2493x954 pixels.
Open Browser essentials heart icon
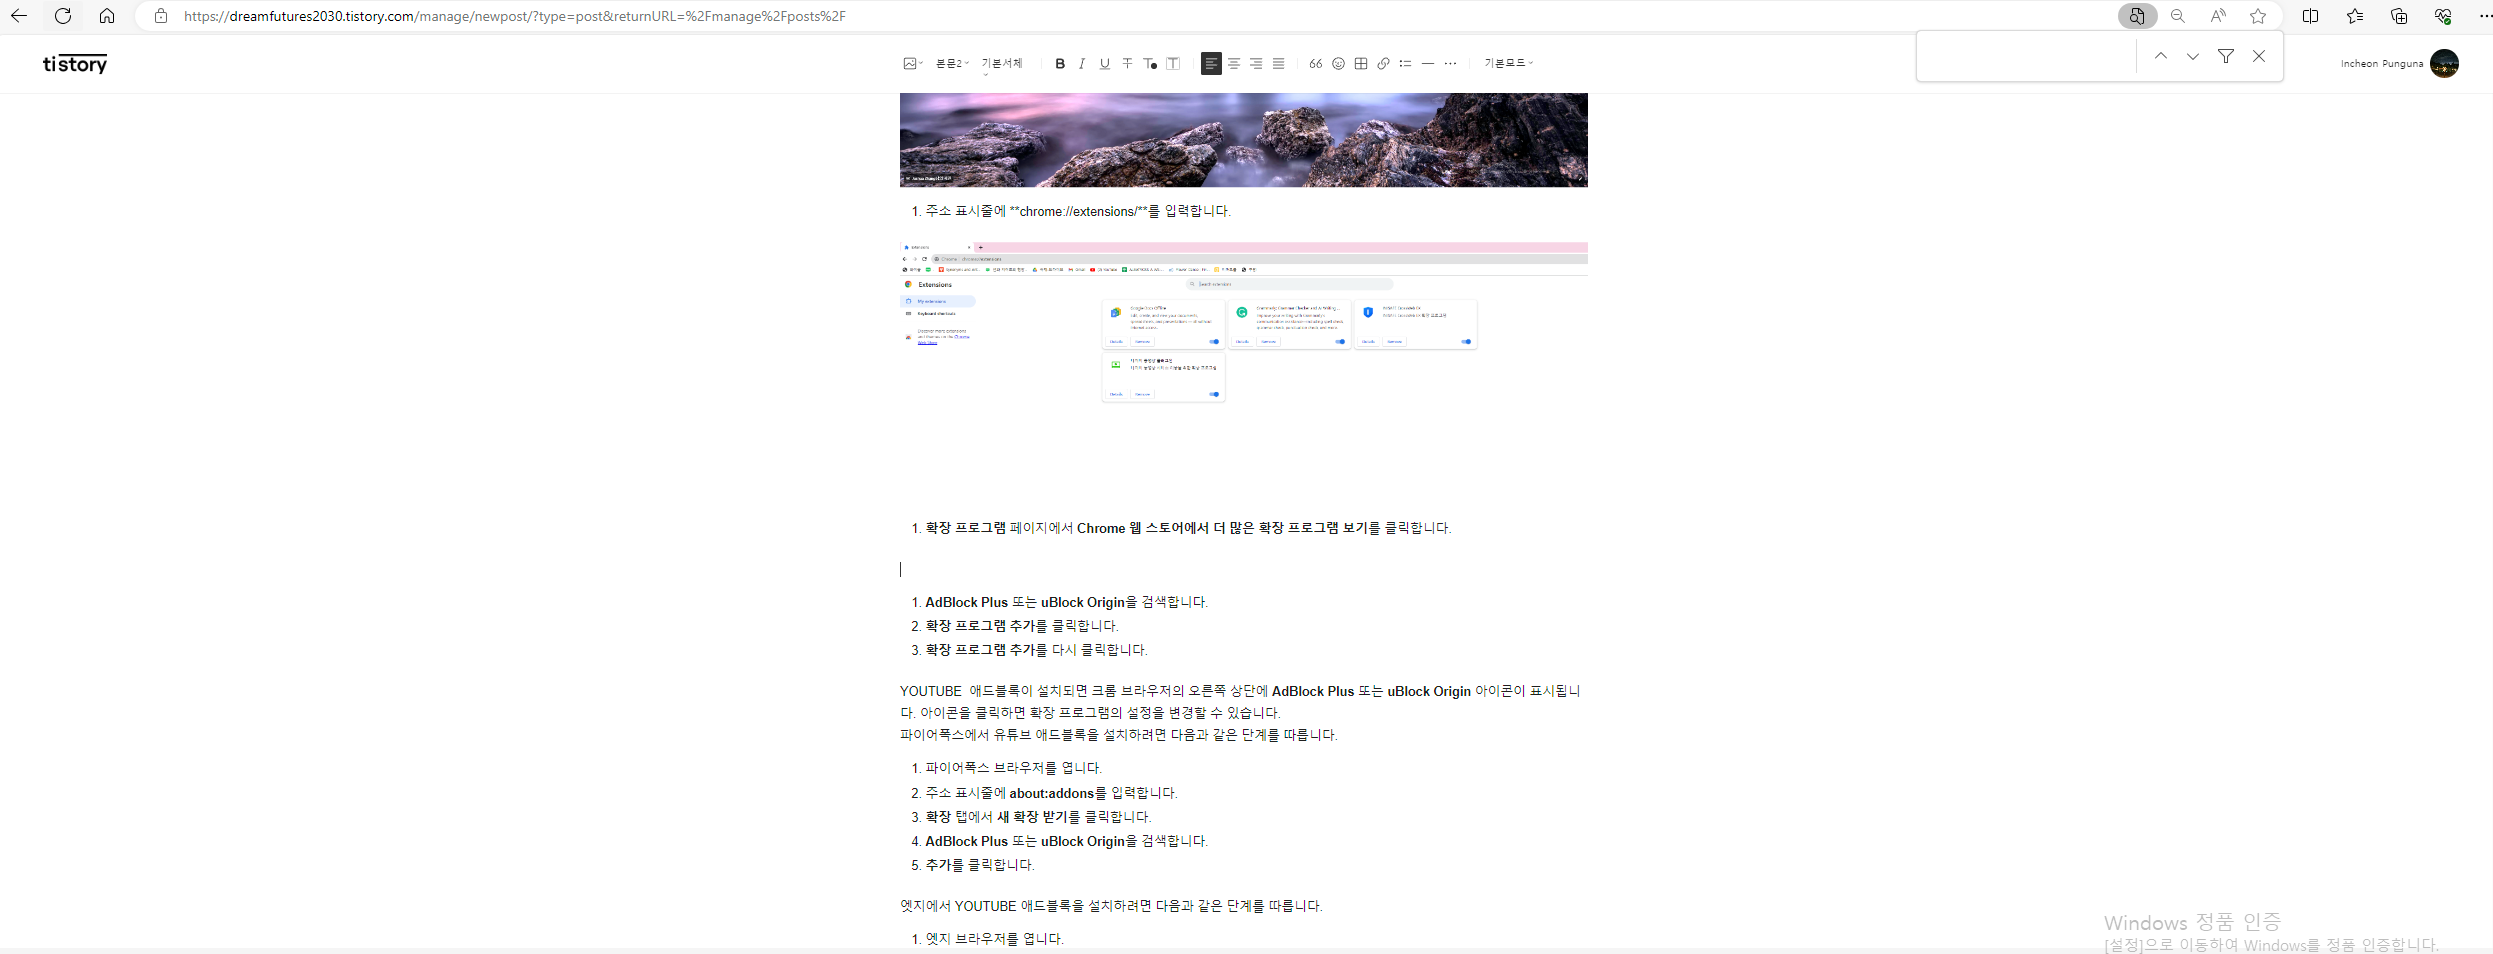pos(2443,16)
